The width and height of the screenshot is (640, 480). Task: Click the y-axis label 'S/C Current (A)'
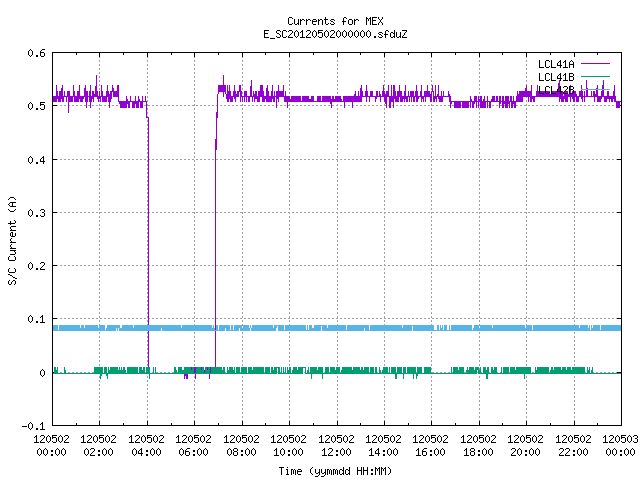(13, 240)
